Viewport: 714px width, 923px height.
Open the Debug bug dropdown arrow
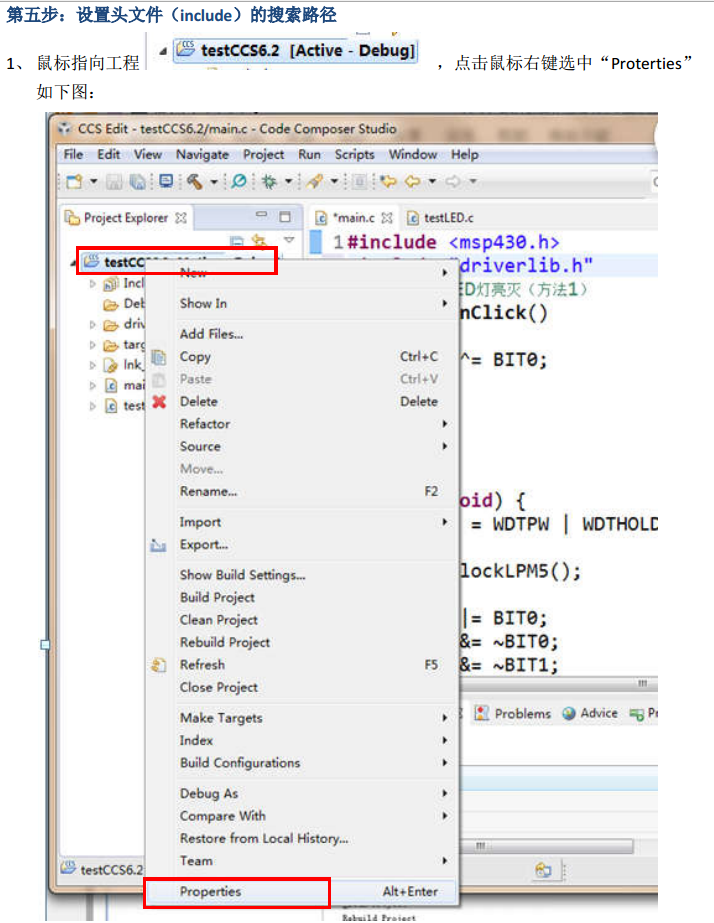(x=288, y=181)
